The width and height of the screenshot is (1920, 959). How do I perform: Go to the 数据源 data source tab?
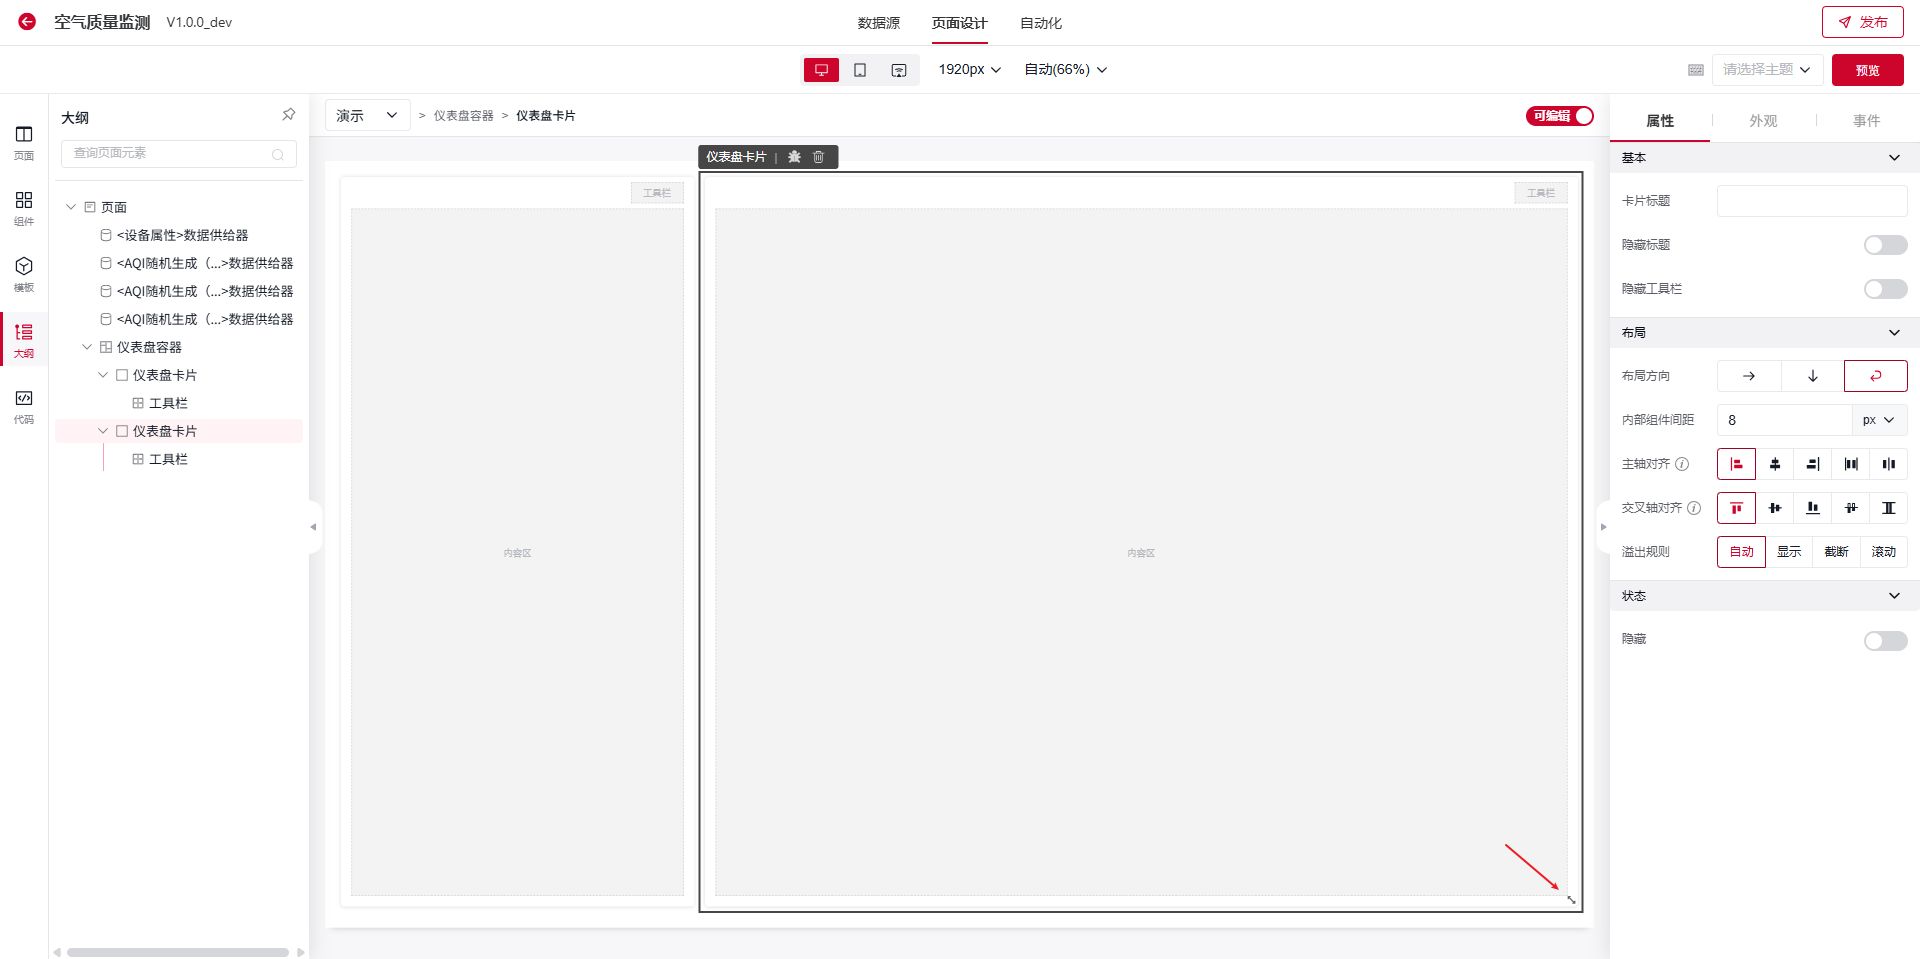(878, 23)
